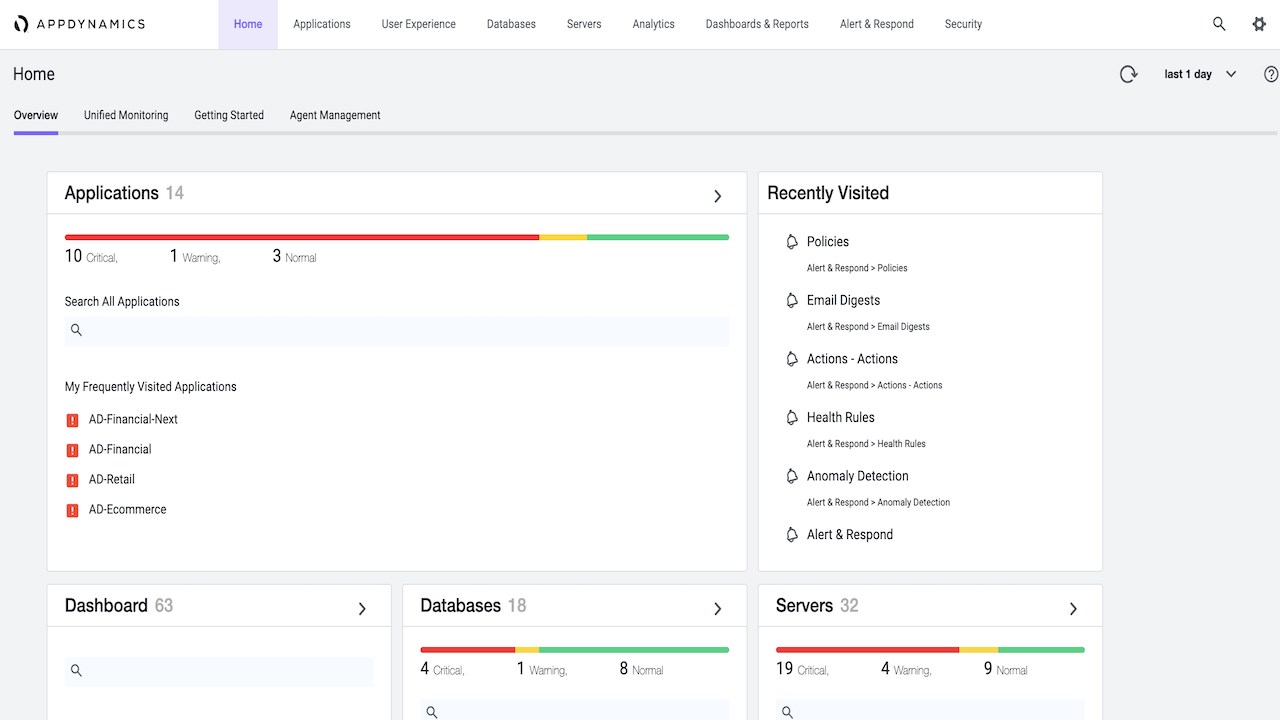Image resolution: width=1280 pixels, height=720 pixels.
Task: Click the bell icon beside Anomaly Detection
Action: [x=792, y=476]
